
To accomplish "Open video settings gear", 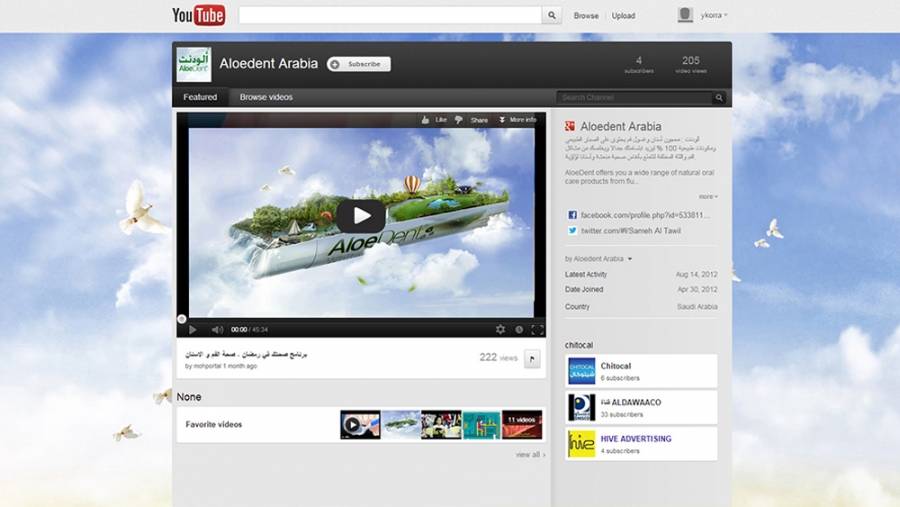I will point(501,329).
